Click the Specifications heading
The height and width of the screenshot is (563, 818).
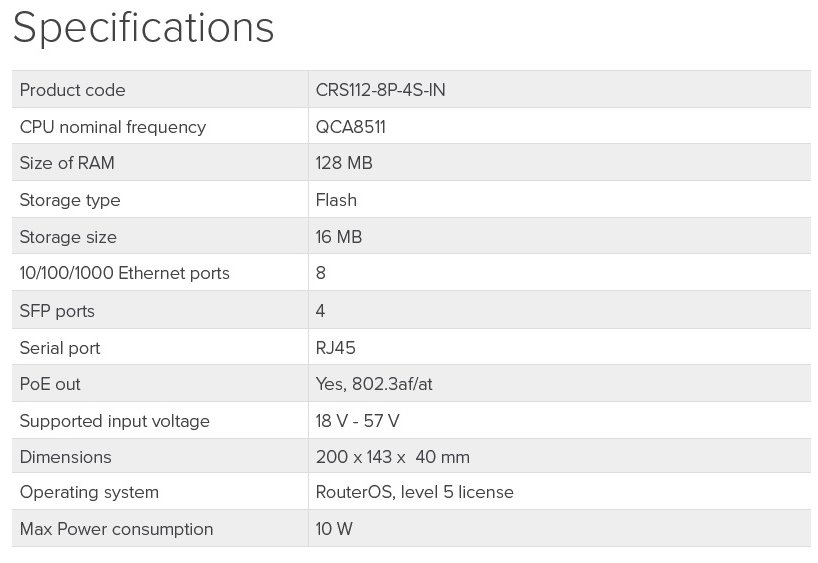[143, 28]
